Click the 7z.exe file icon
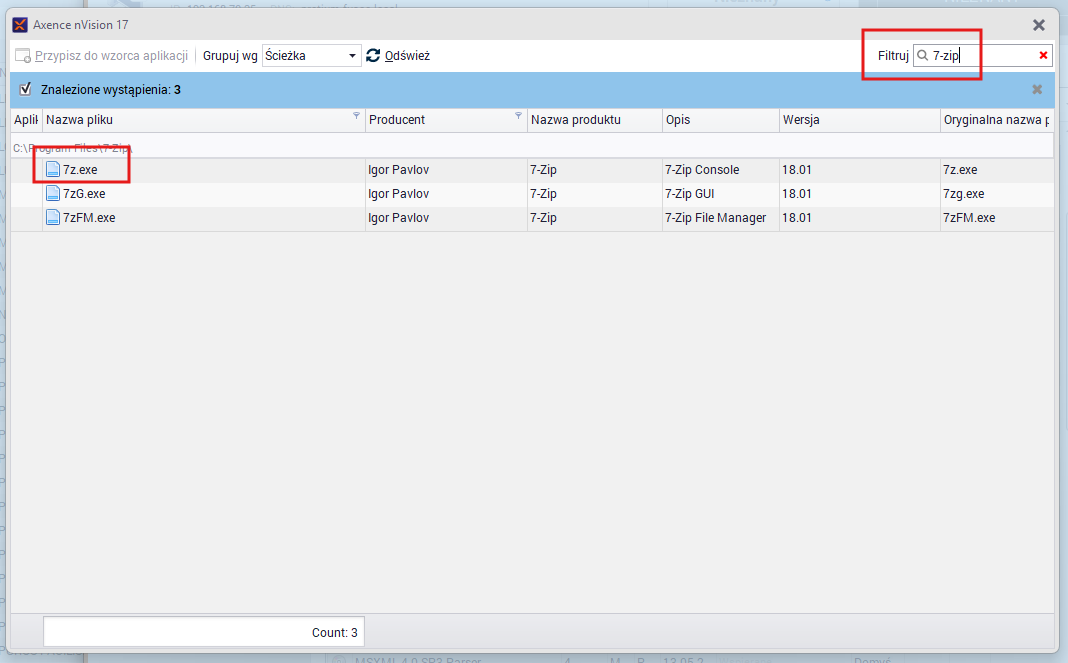 pos(53,170)
